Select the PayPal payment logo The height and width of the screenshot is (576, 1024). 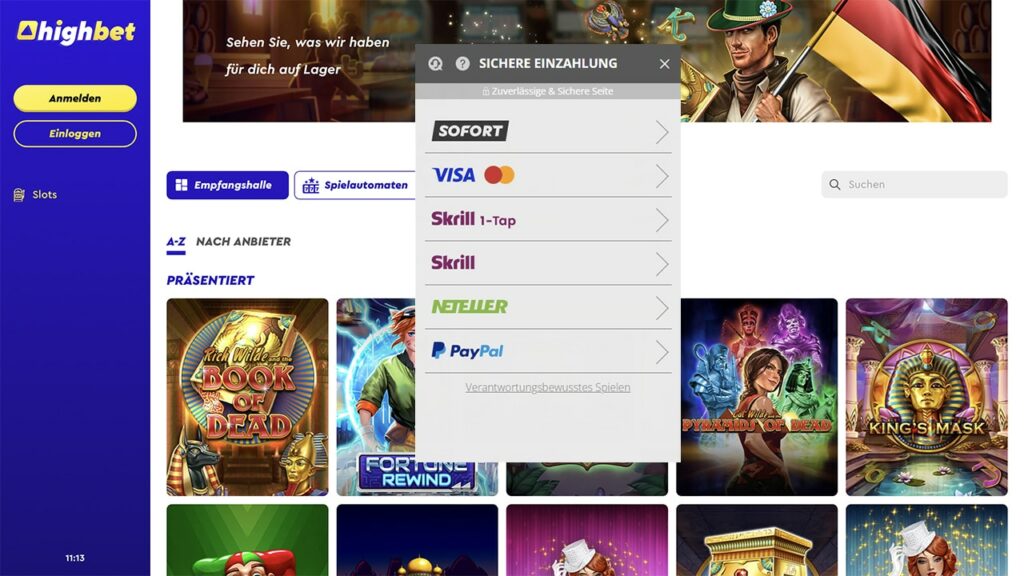(x=467, y=351)
